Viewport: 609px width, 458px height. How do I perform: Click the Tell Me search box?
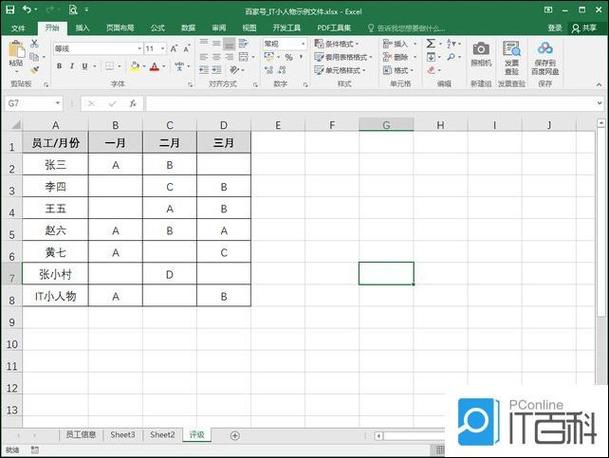(x=407, y=28)
